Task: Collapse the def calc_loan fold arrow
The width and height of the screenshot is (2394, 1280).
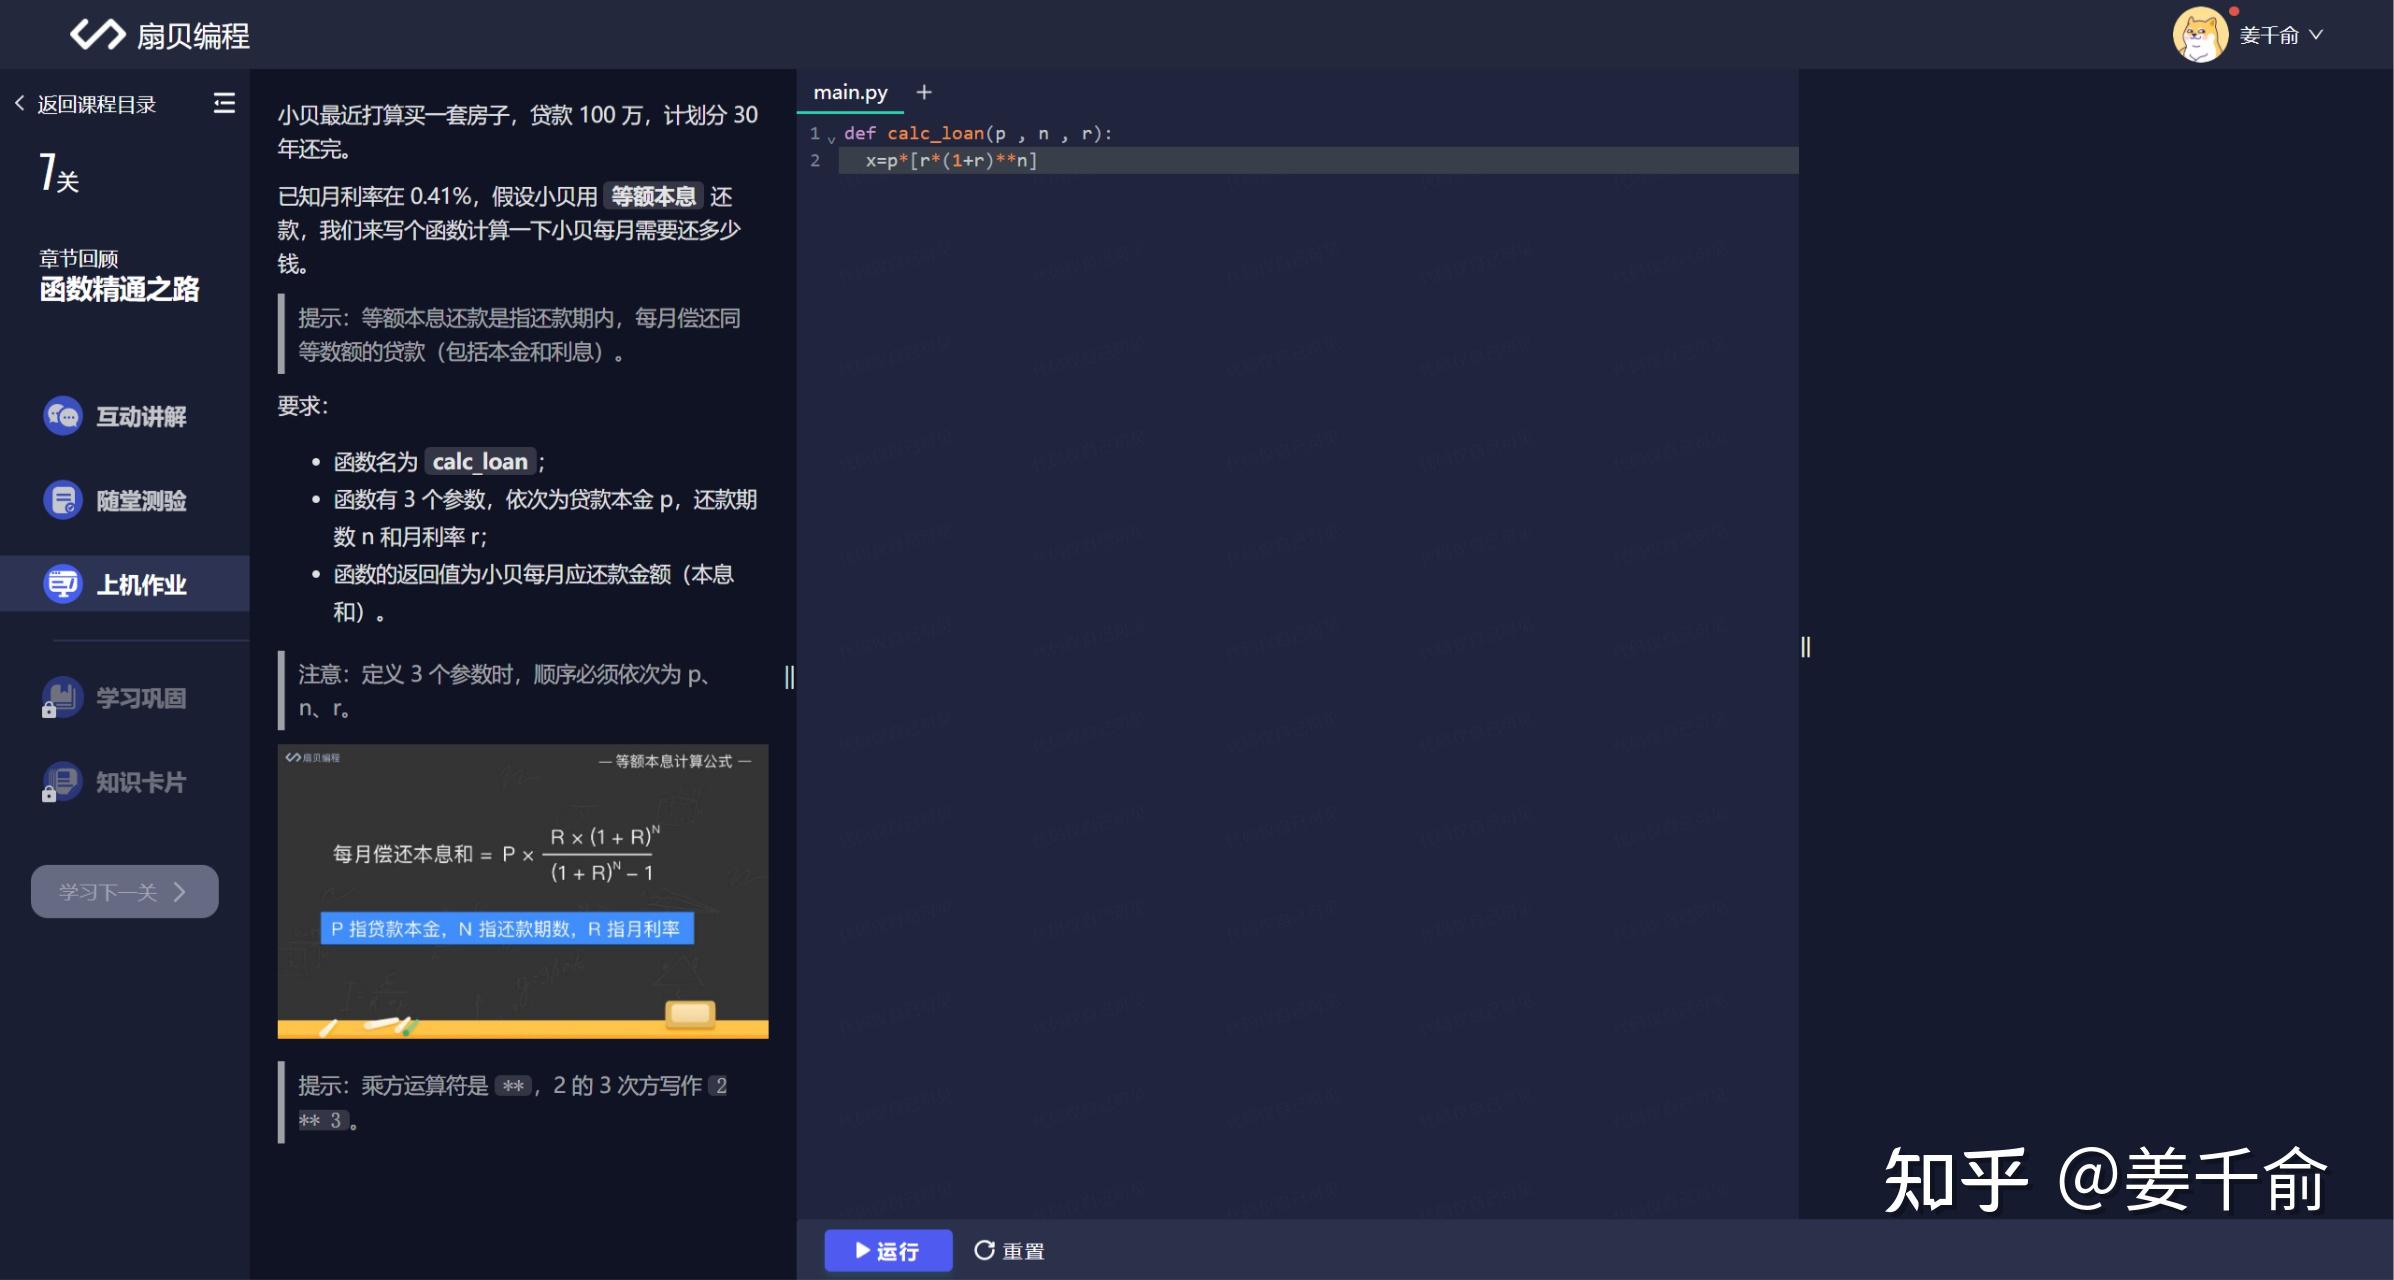Action: (831, 139)
